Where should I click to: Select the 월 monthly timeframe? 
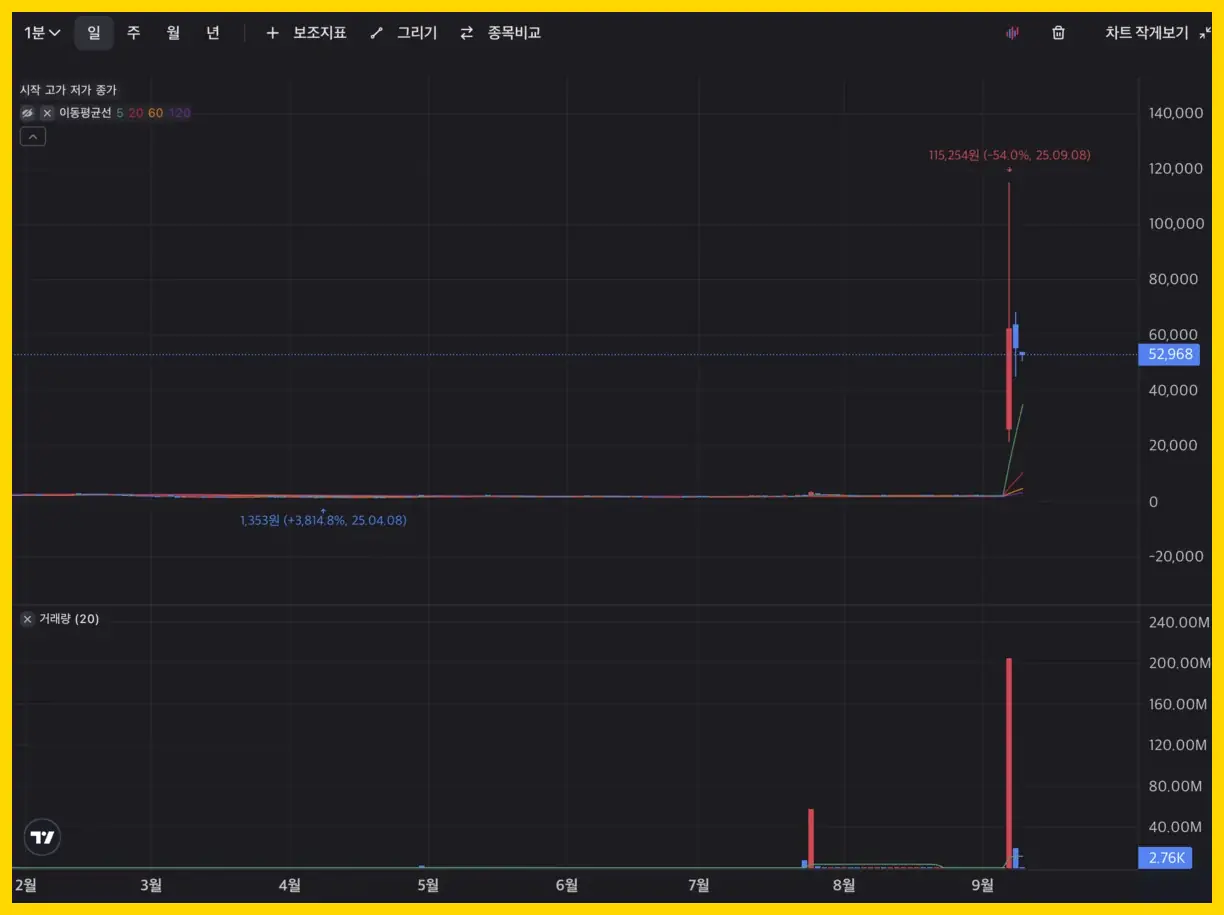173,33
